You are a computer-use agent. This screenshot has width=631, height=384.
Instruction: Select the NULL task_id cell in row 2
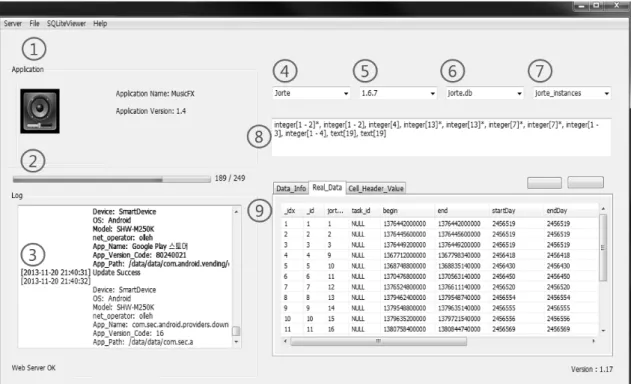pyautogui.click(x=358, y=234)
